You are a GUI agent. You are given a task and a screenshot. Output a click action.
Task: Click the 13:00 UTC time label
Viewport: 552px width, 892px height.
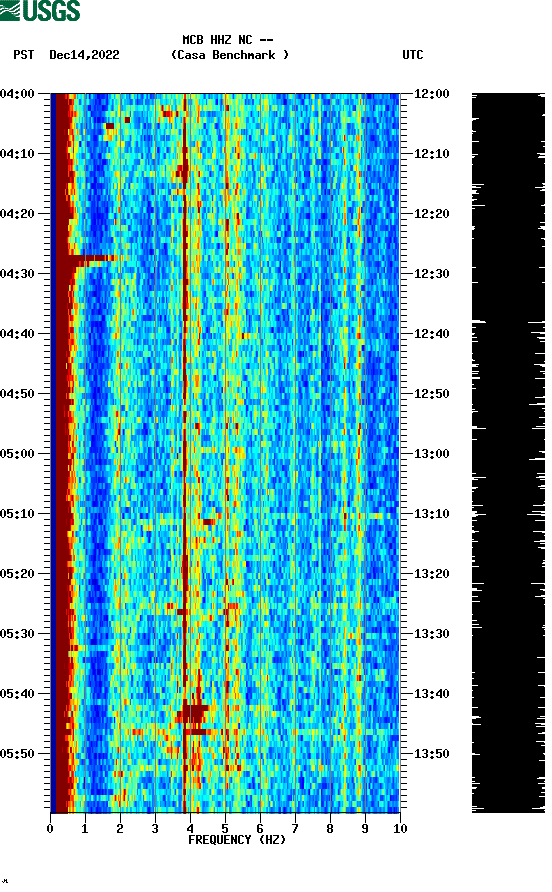431,454
